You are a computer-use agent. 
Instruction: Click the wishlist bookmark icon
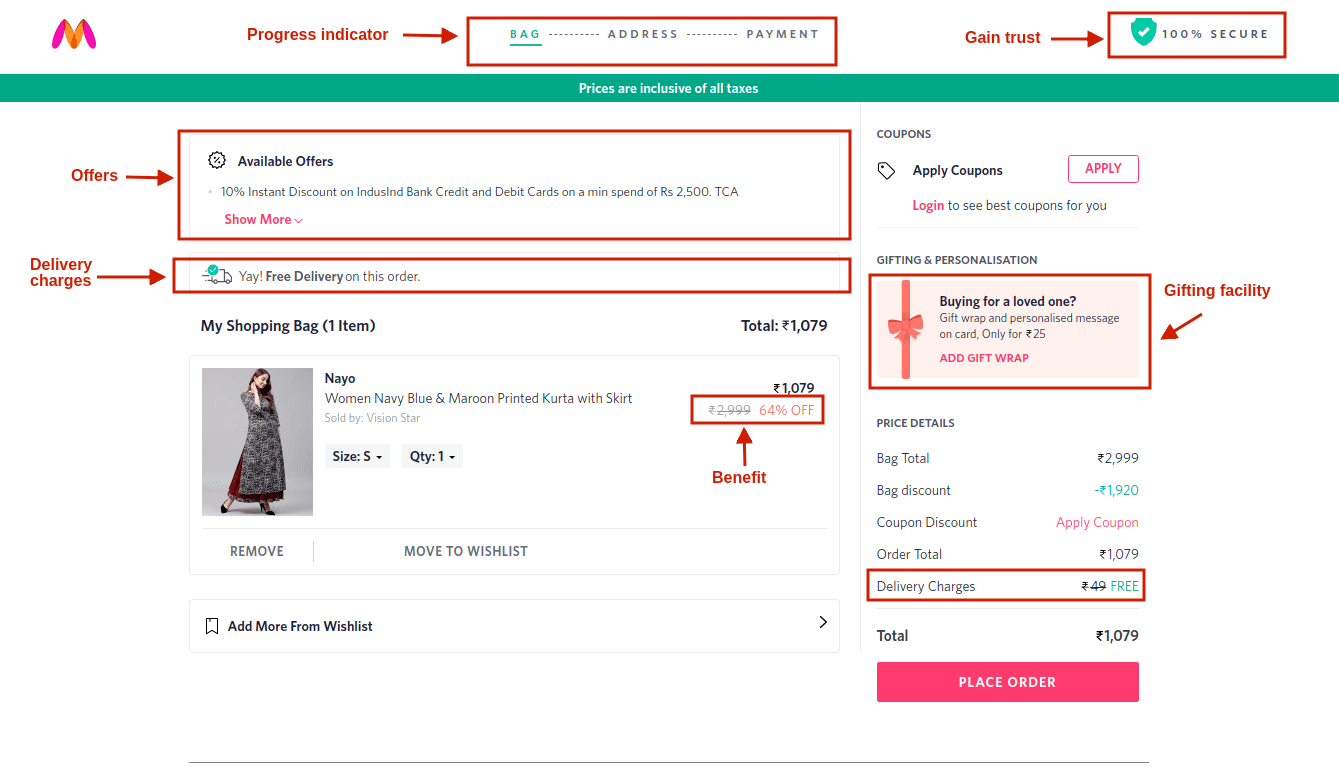tap(211, 625)
